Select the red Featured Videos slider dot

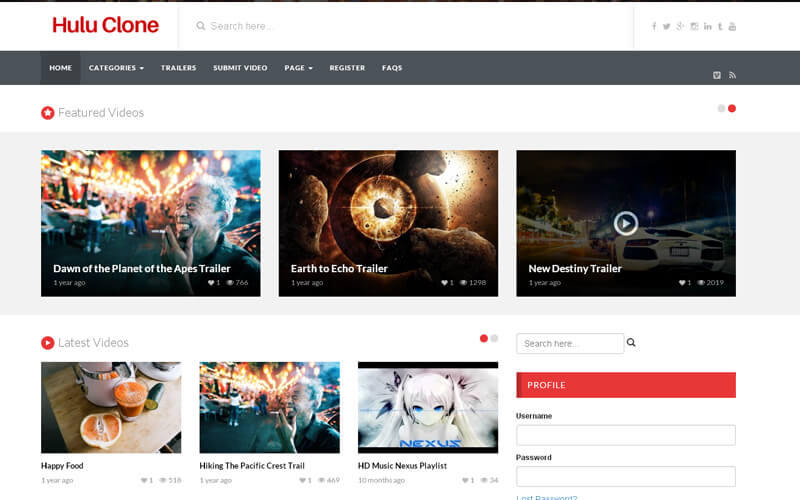[732, 108]
